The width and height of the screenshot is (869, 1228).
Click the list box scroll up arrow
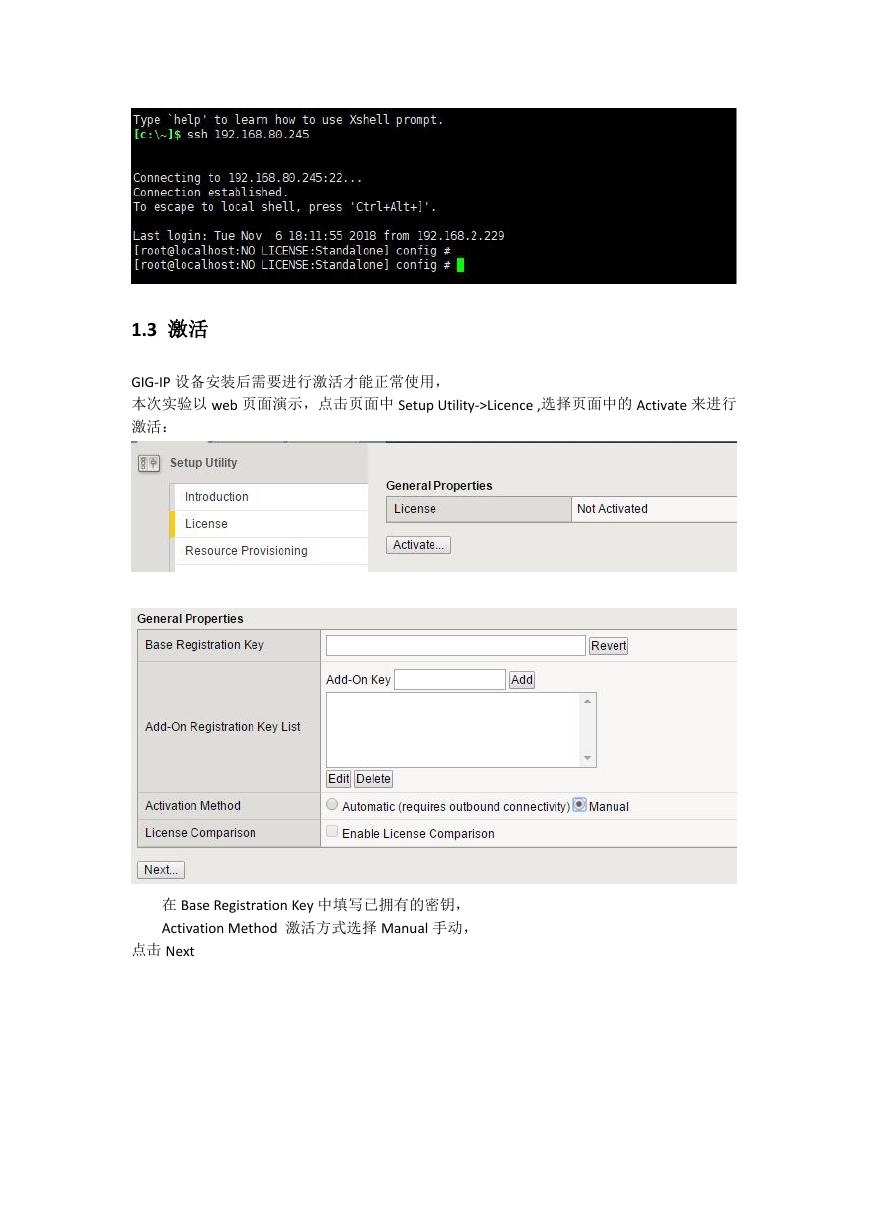click(x=588, y=701)
